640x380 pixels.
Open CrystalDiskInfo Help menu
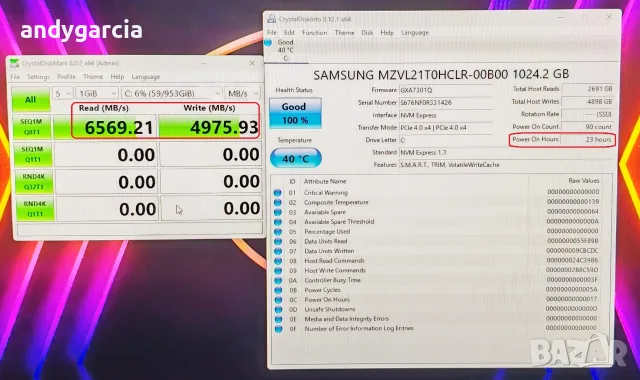(387, 33)
